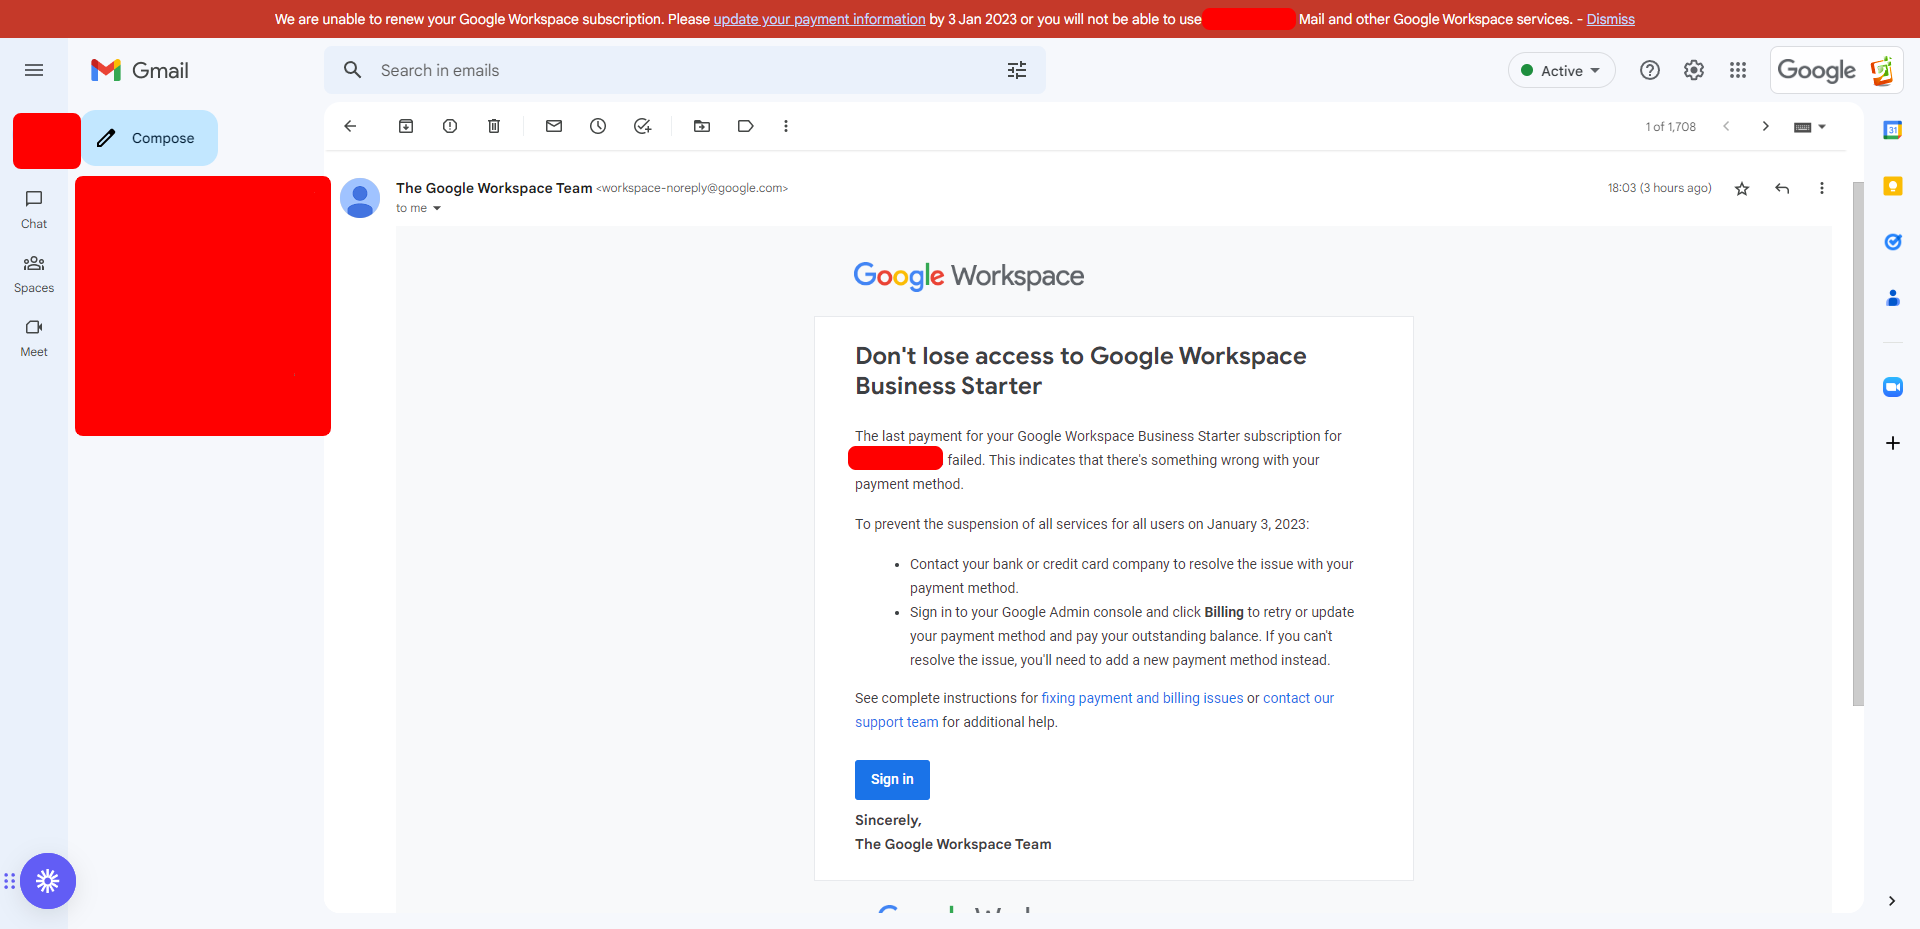Open the Spaces section
This screenshot has height=929, width=1920.
coord(34,274)
